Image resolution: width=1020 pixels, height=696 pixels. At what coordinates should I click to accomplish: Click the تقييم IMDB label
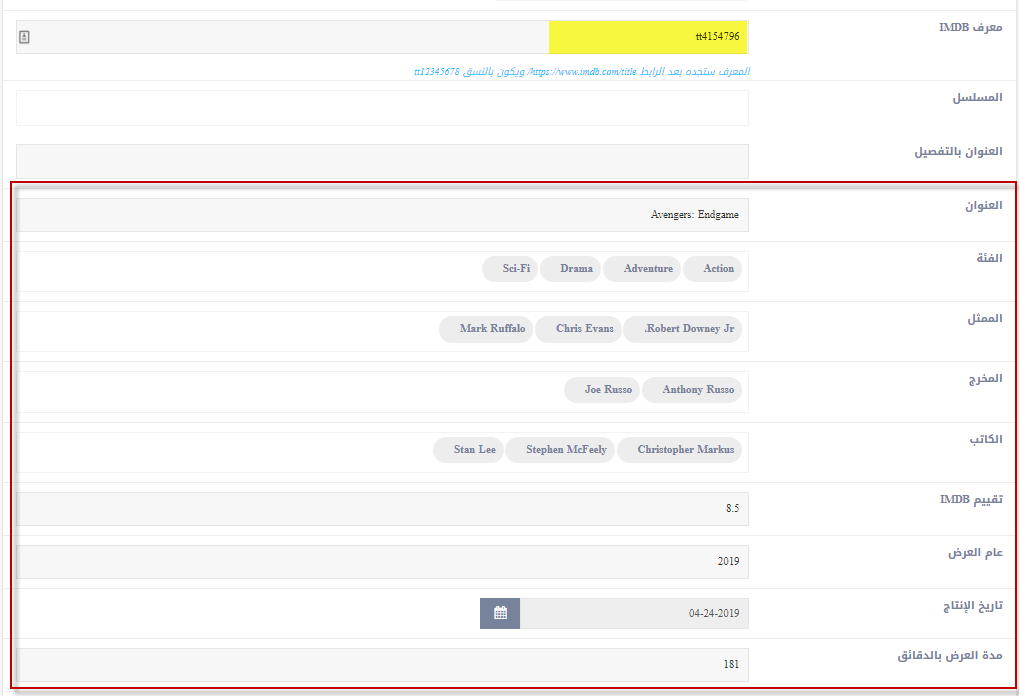[x=971, y=499]
